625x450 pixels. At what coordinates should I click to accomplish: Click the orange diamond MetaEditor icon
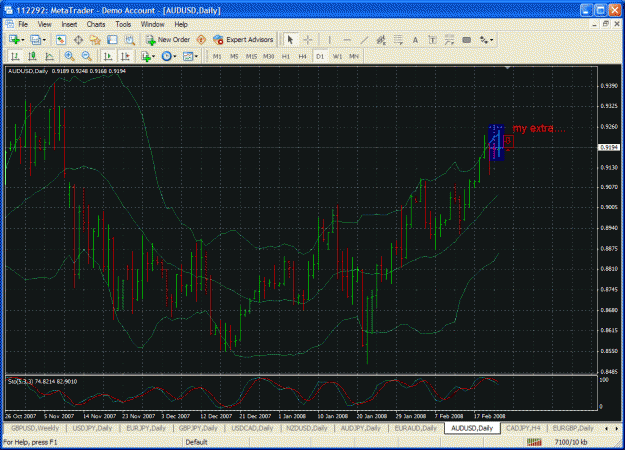point(201,39)
